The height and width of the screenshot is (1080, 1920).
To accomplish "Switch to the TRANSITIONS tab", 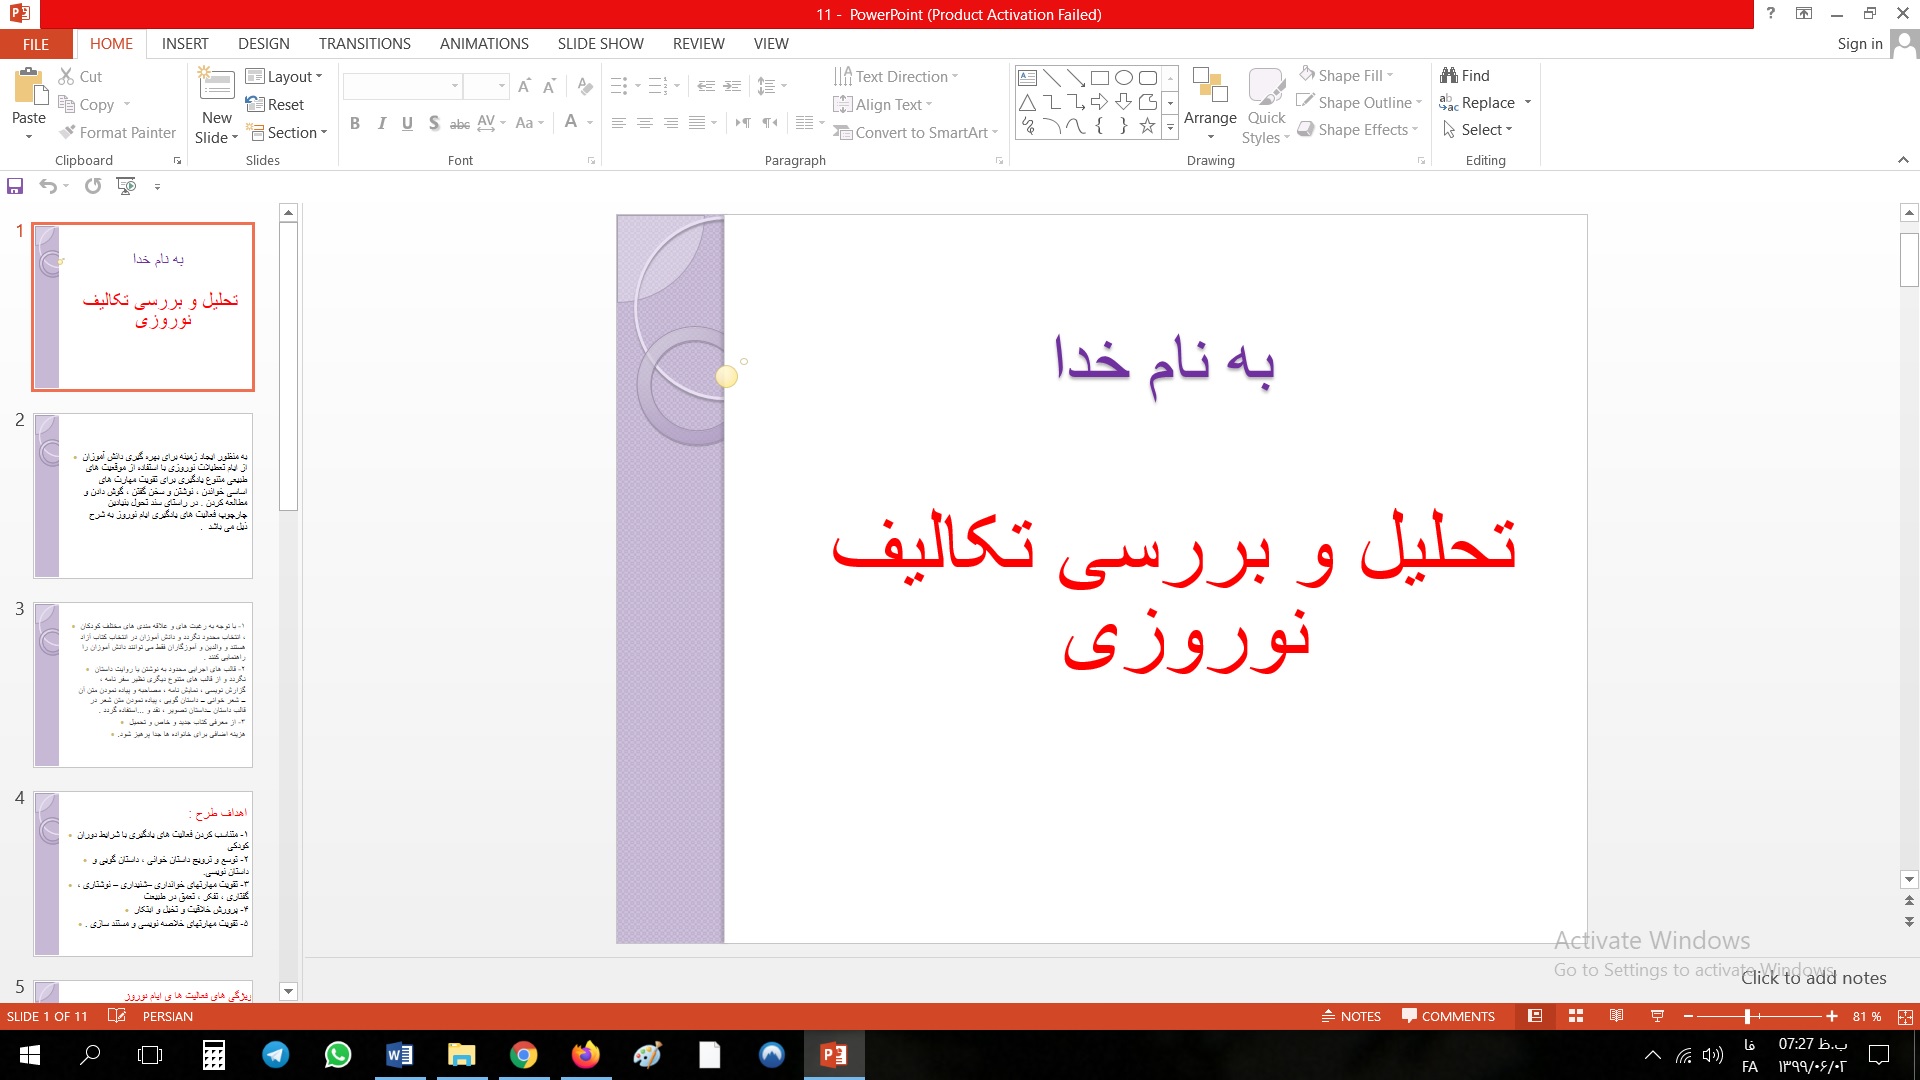I will pos(364,44).
